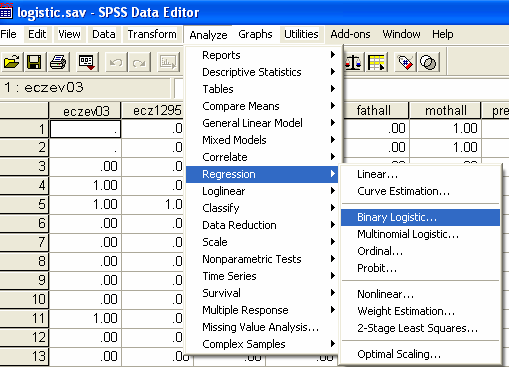Select Nonlinear regression option

[x=420, y=294]
